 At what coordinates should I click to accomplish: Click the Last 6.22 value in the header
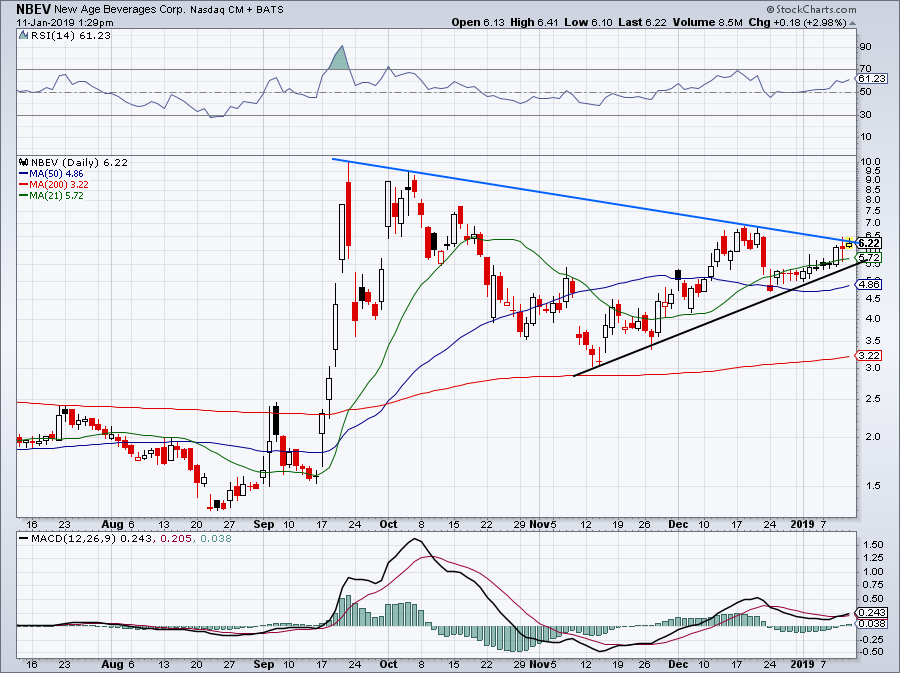coord(642,22)
